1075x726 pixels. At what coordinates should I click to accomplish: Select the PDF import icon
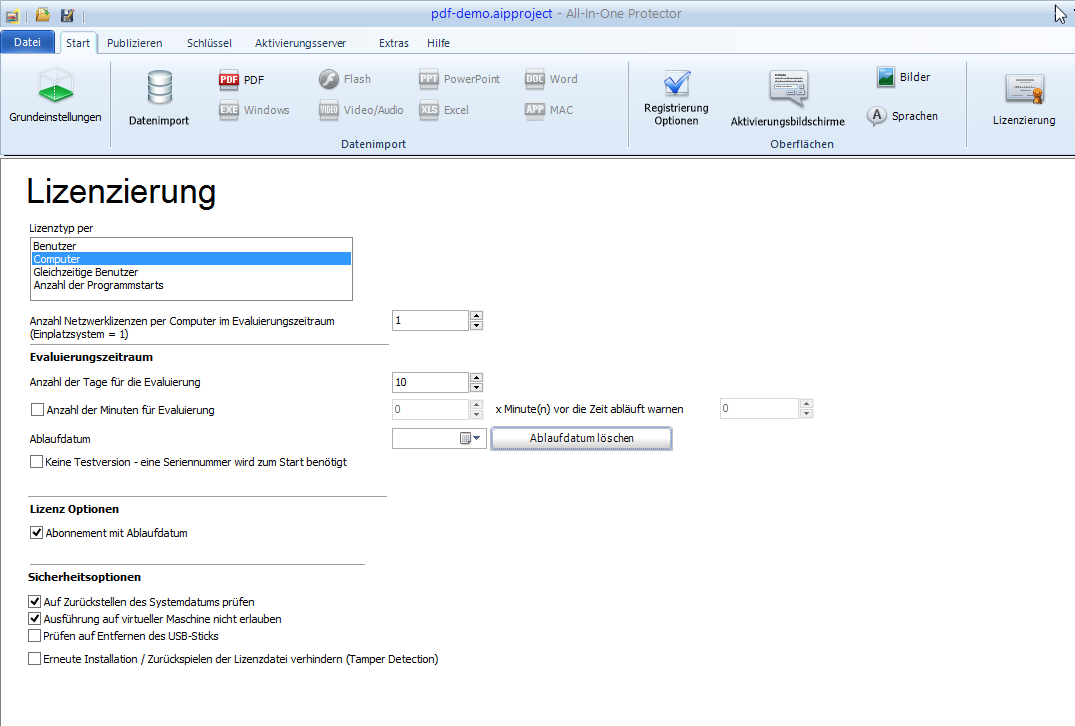pos(229,80)
